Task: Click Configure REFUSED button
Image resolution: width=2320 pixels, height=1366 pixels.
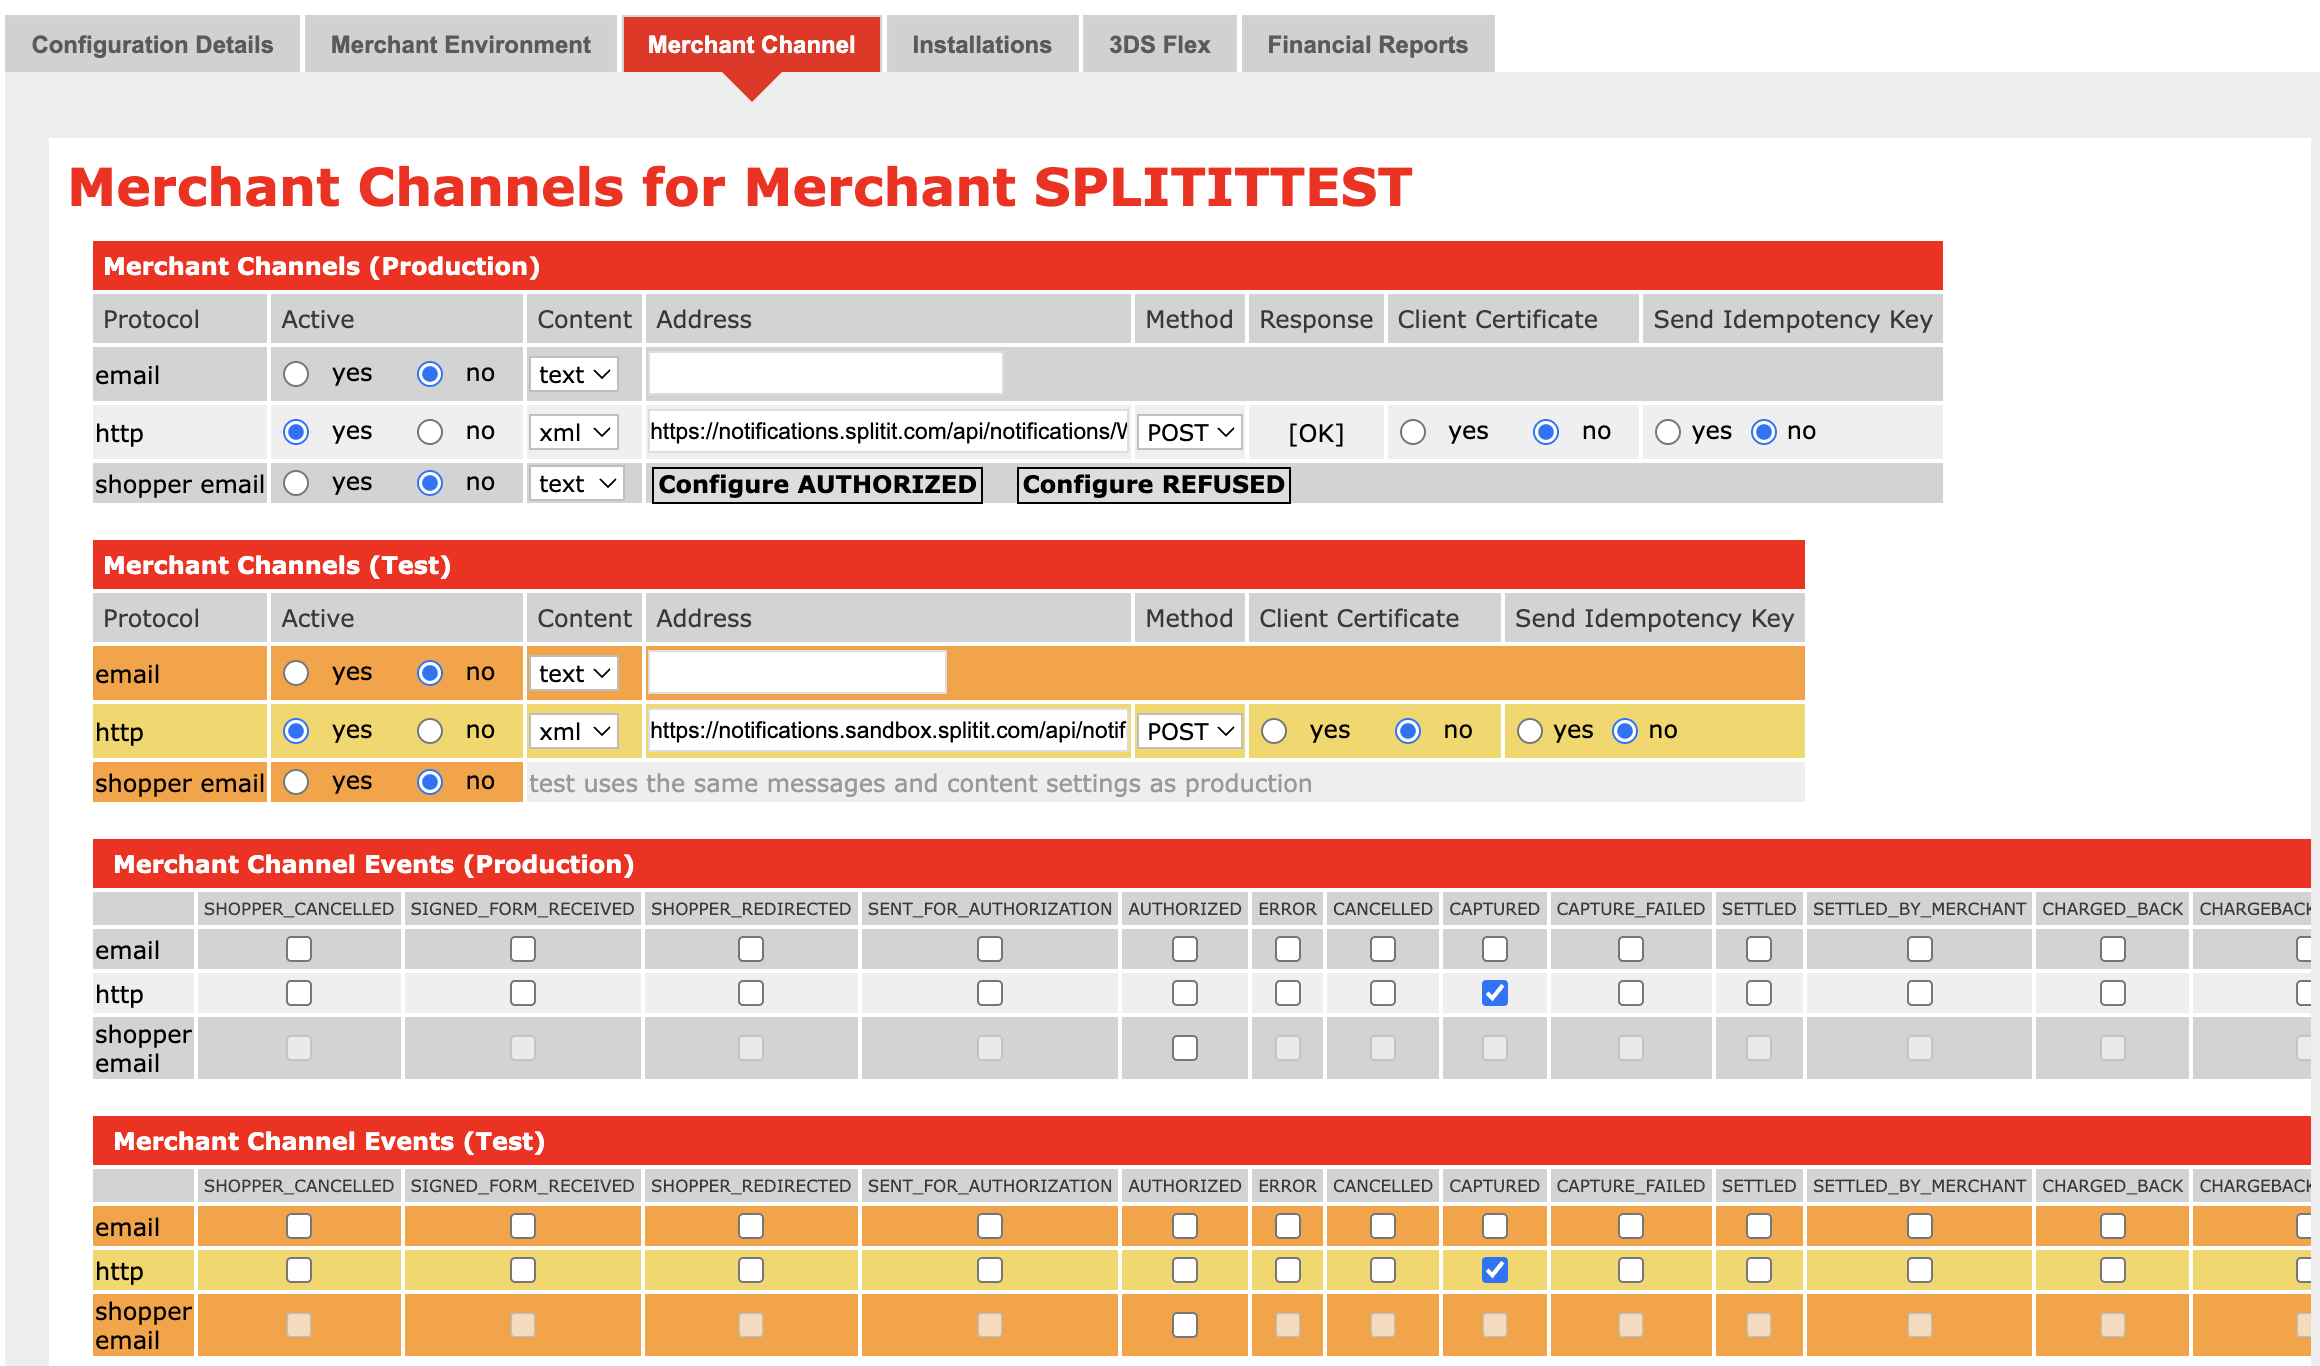Action: point(1153,485)
